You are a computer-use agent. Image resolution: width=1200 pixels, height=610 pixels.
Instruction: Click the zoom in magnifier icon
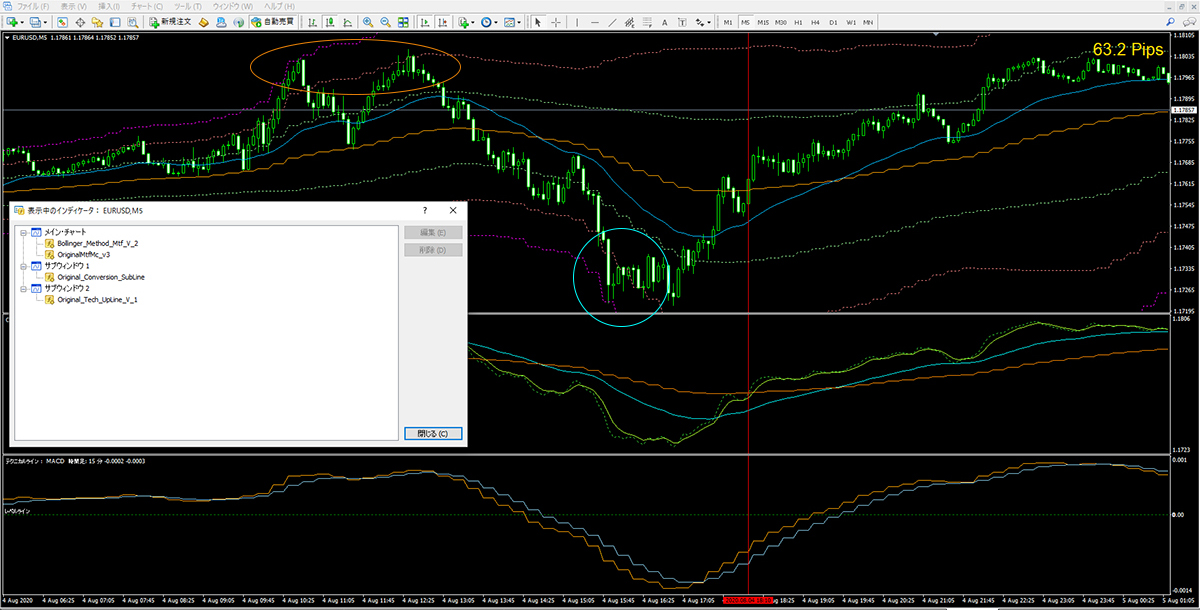(x=368, y=21)
